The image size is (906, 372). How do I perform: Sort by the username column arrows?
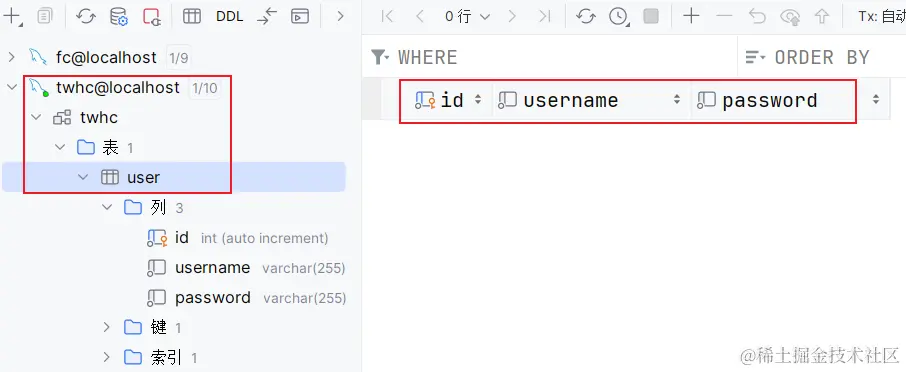pyautogui.click(x=677, y=100)
